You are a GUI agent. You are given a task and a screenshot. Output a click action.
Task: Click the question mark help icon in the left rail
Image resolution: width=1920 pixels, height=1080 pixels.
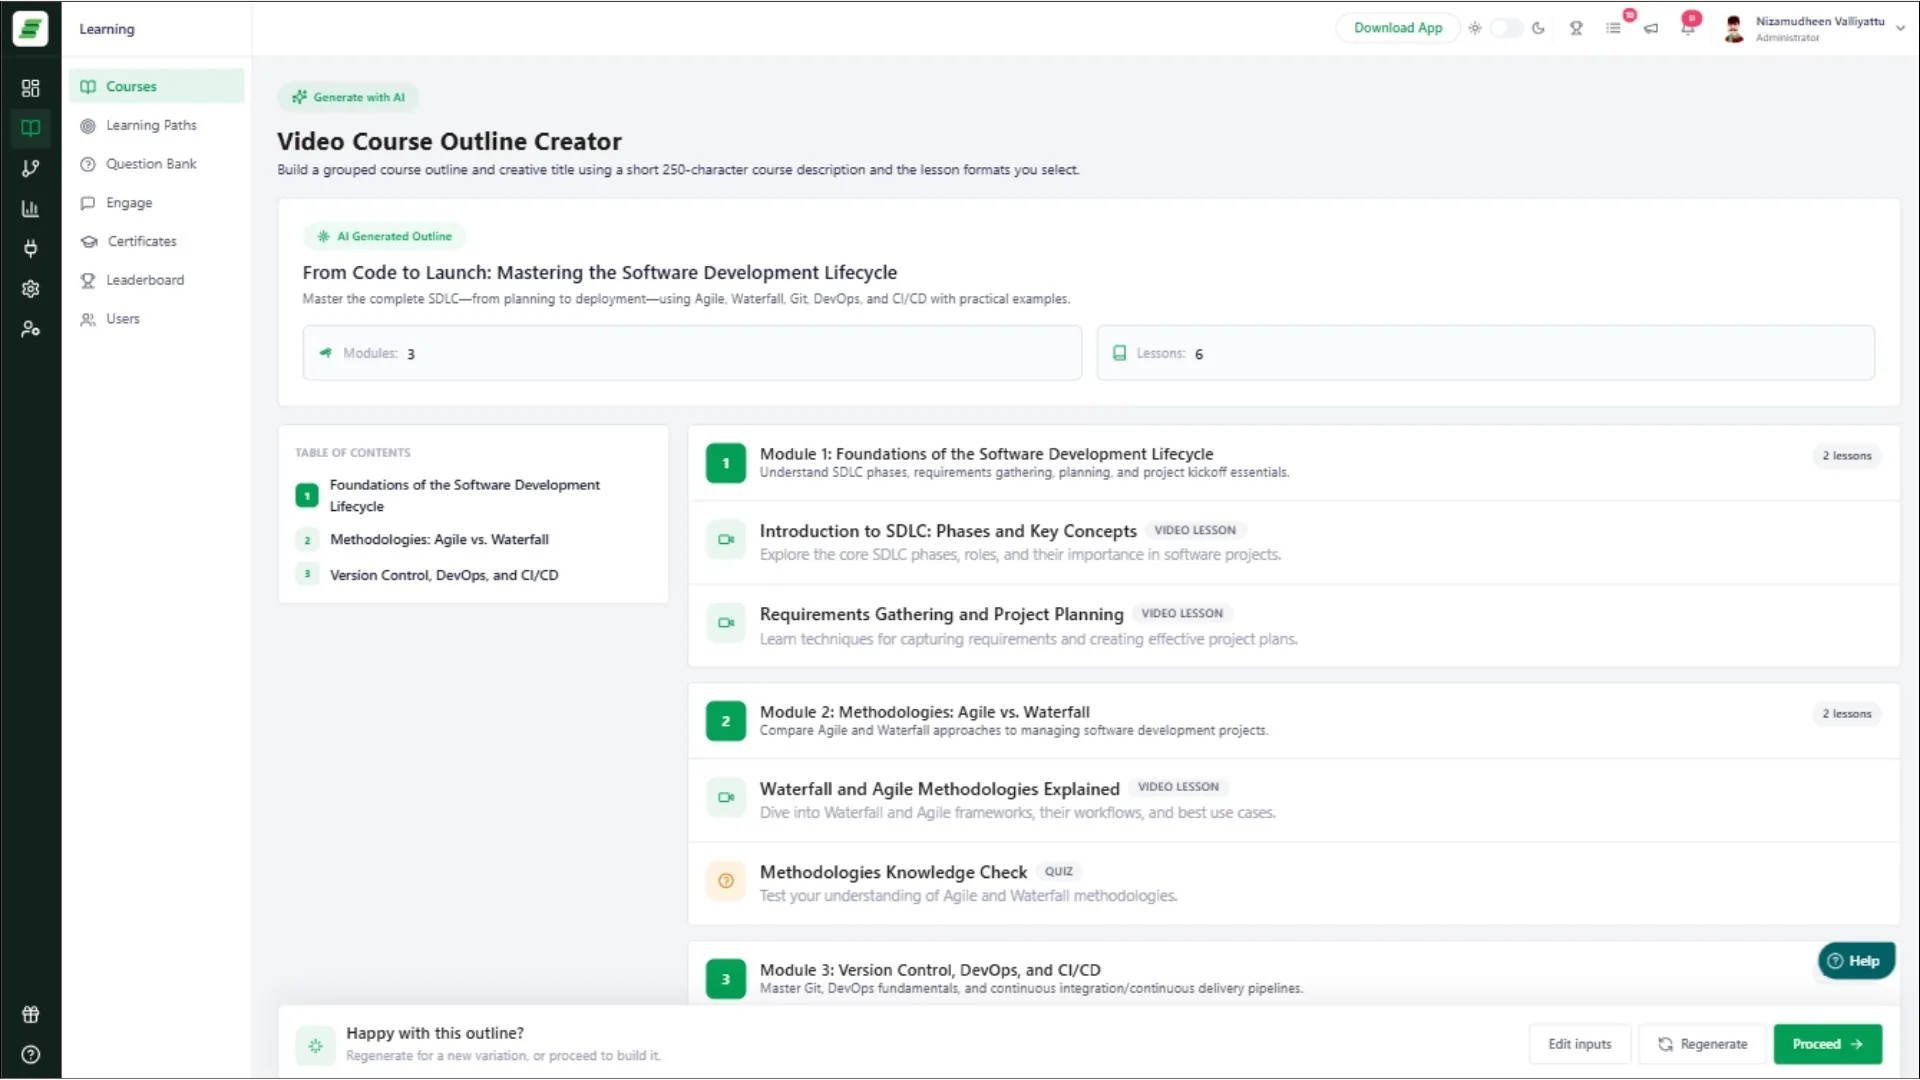coord(30,1054)
